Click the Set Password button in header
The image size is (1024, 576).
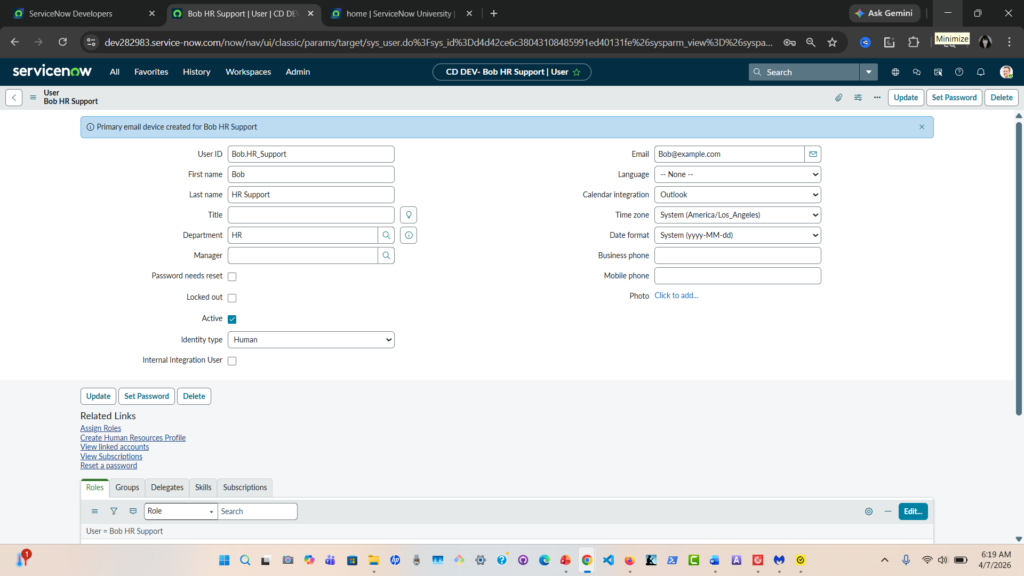(x=953, y=98)
